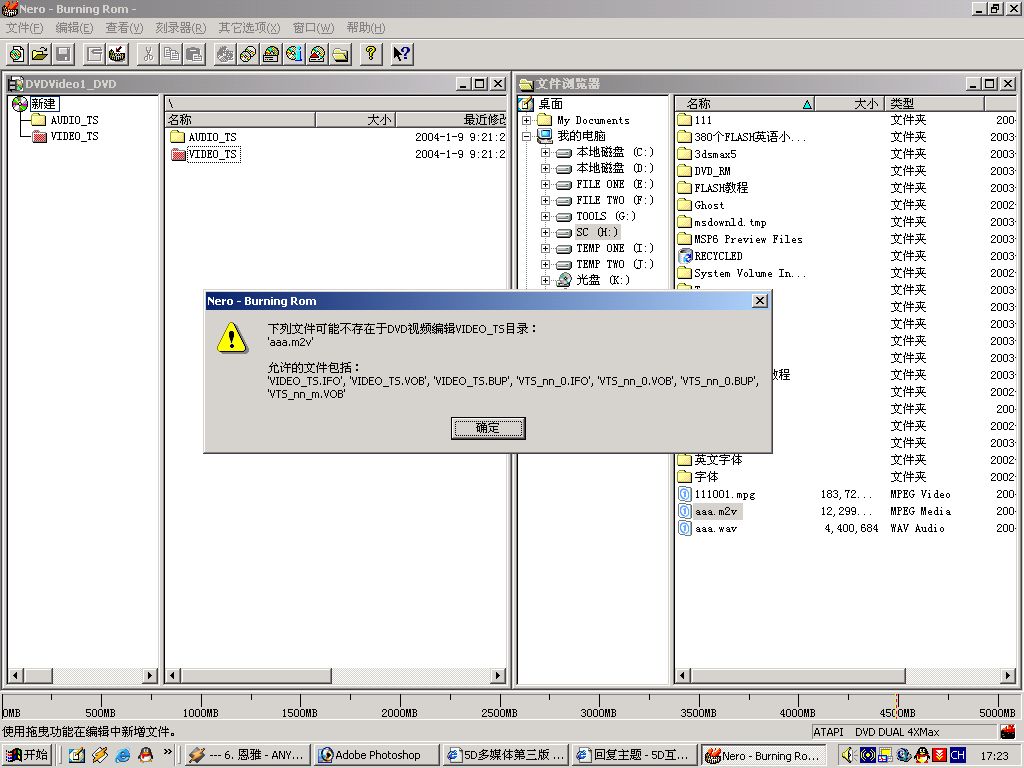Select the 'MSP6 Preview Files' folder
Viewport: 1024px width, 768px height.
point(741,239)
